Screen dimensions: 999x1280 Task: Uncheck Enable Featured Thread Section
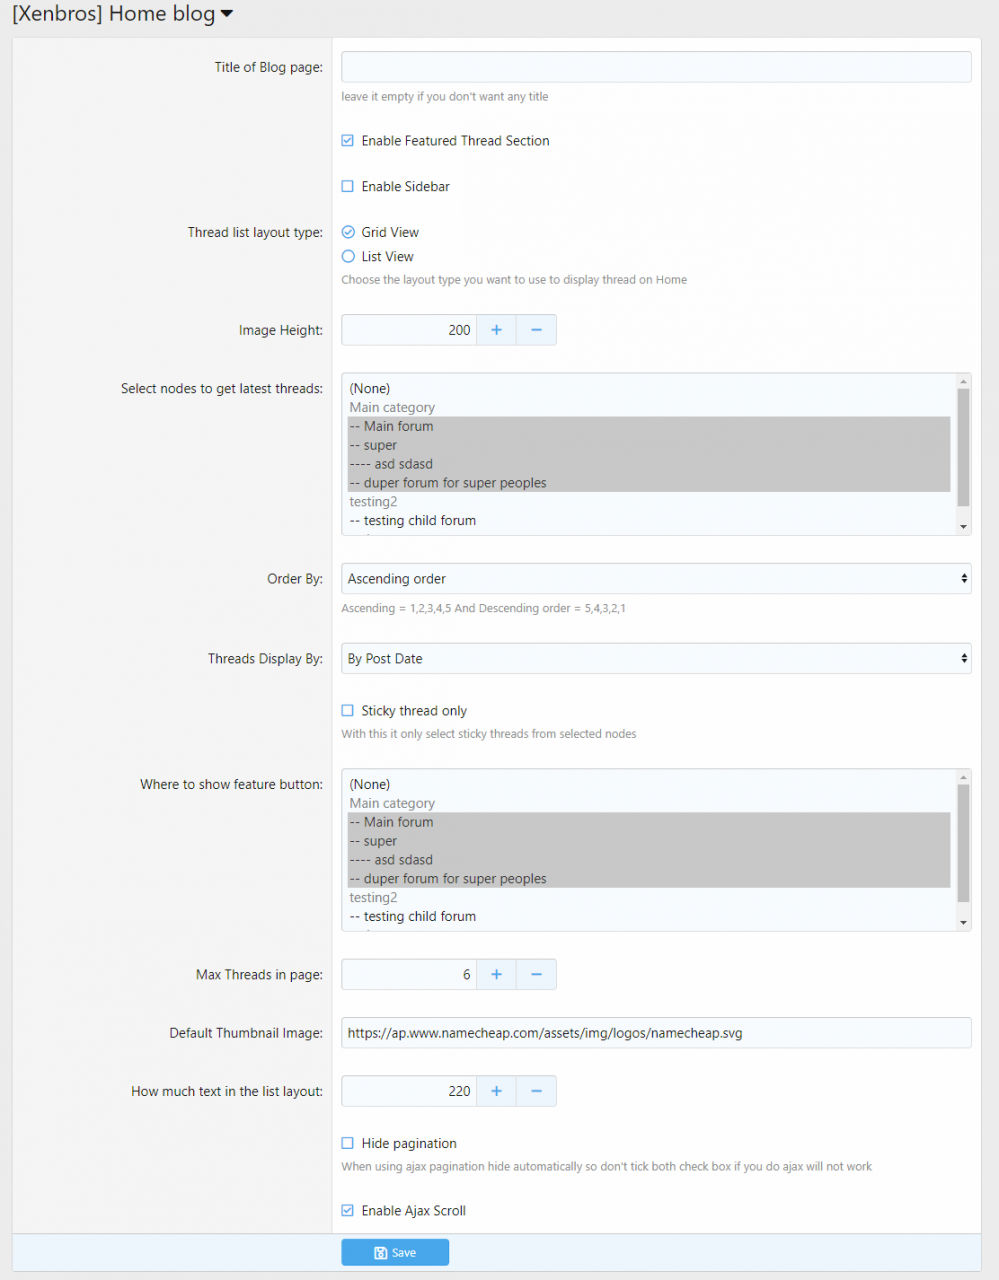coord(348,141)
